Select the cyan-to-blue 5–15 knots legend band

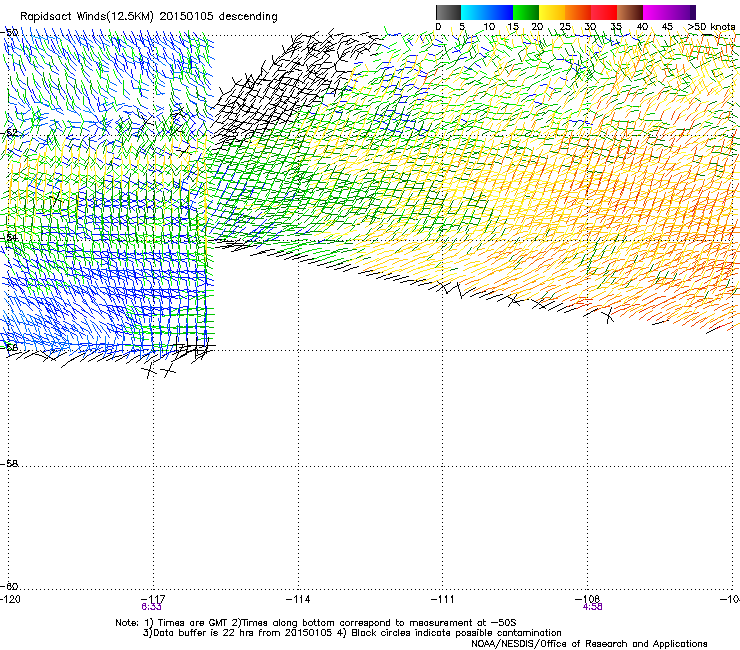click(x=487, y=12)
